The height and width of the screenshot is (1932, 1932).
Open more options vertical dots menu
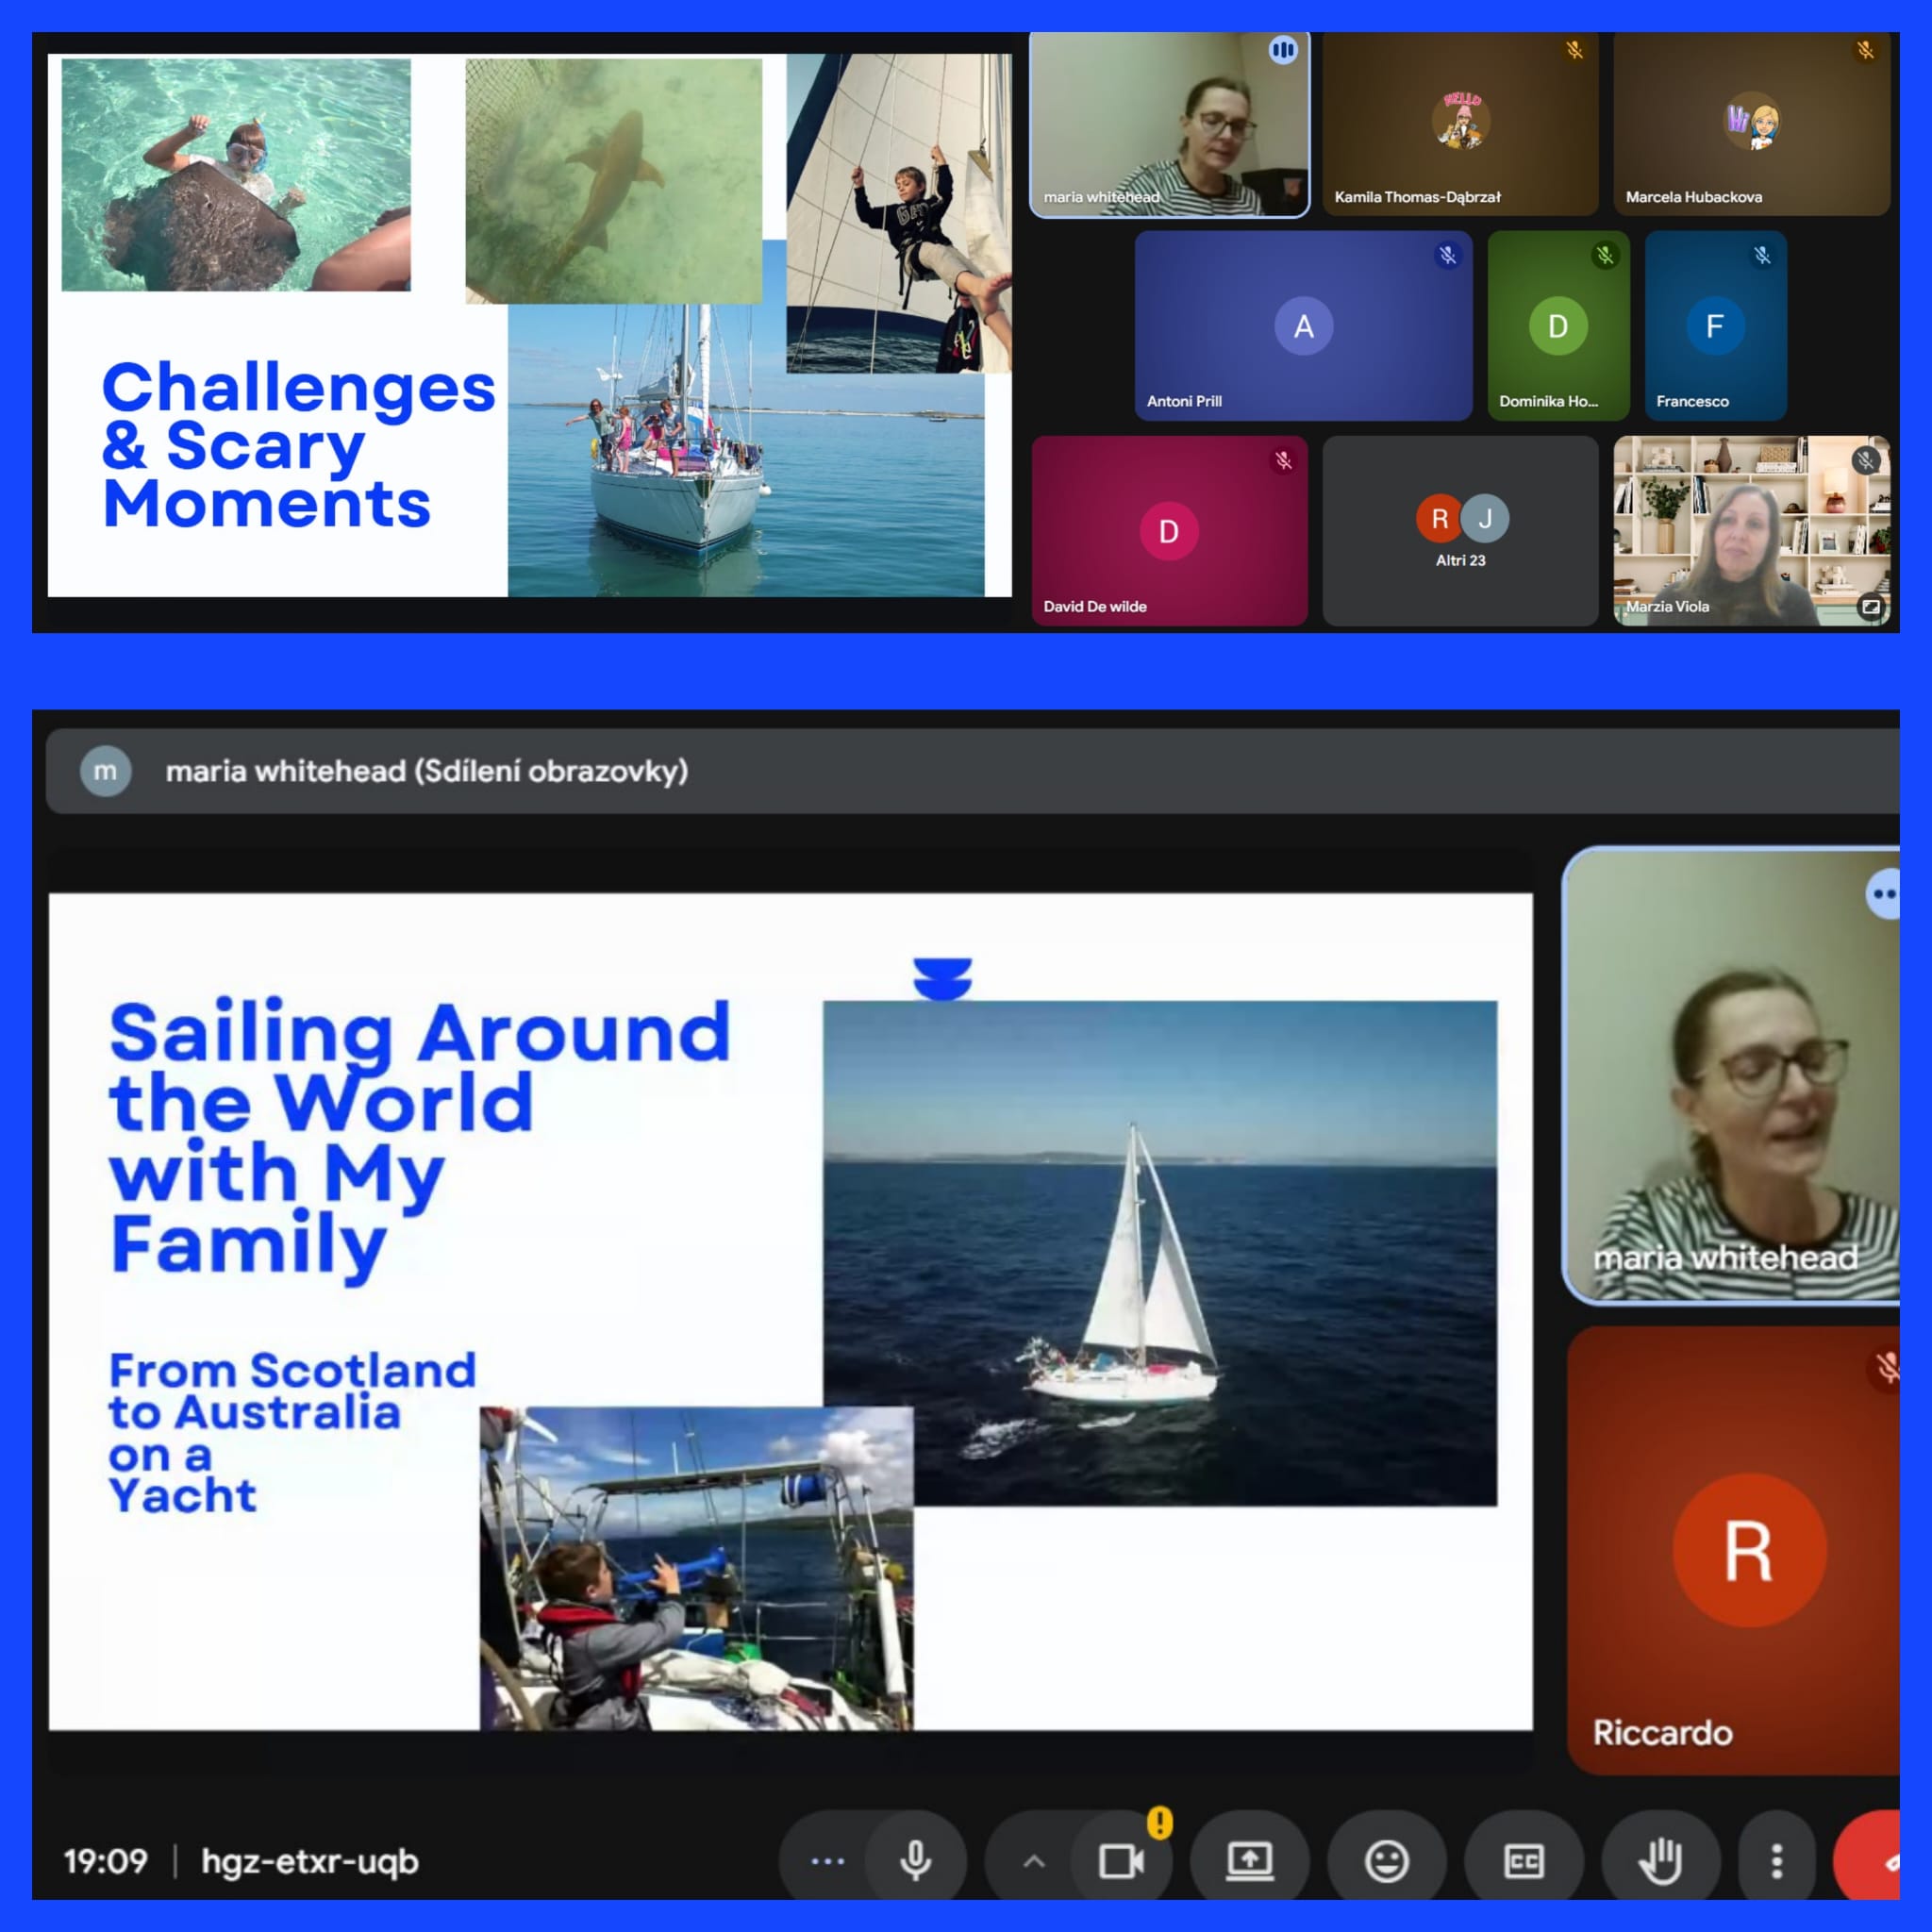click(x=1776, y=1861)
